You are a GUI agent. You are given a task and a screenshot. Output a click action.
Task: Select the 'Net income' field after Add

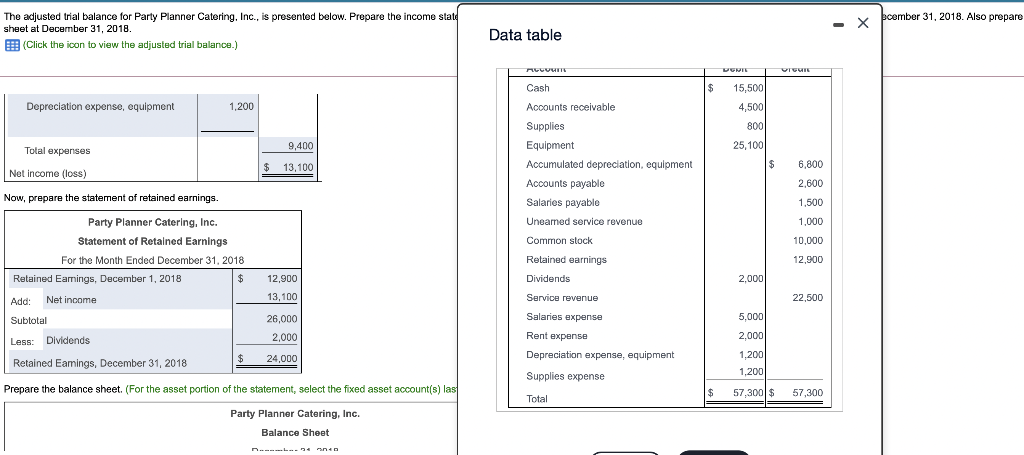137,300
